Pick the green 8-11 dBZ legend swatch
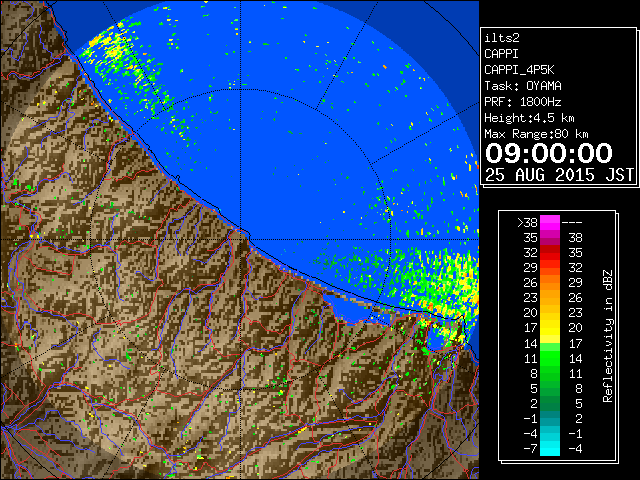Screen dimensions: 640x480 [x=550, y=373]
